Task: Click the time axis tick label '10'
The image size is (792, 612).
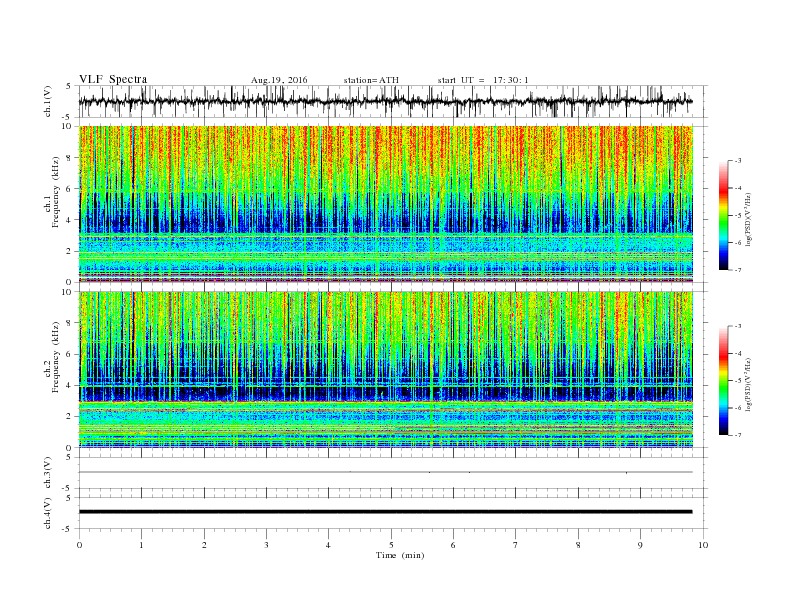Action: coord(703,545)
